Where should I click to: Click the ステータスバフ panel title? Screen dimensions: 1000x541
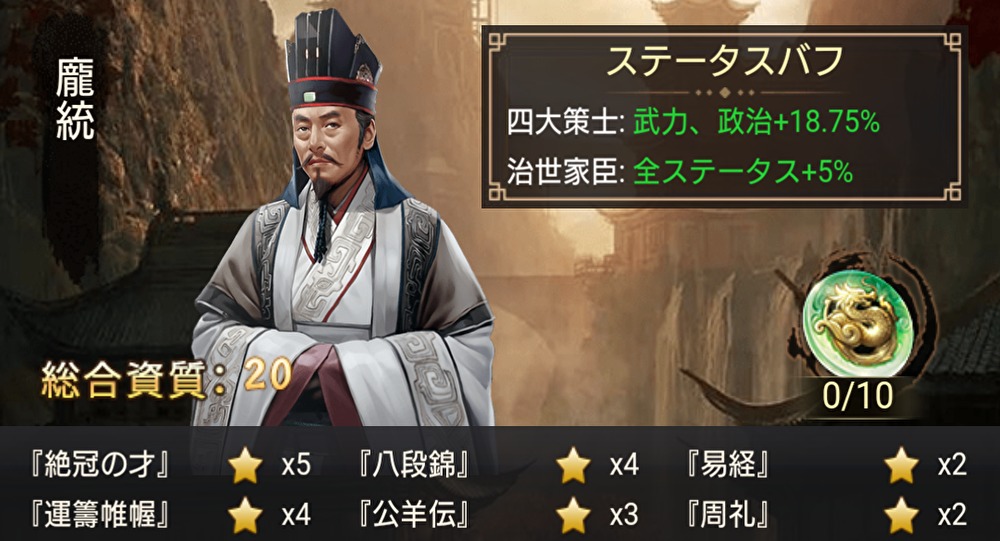tap(725, 62)
